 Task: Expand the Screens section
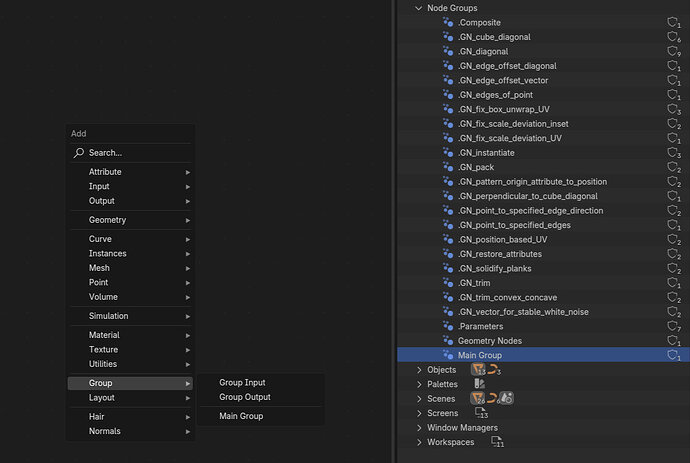[x=418, y=413]
